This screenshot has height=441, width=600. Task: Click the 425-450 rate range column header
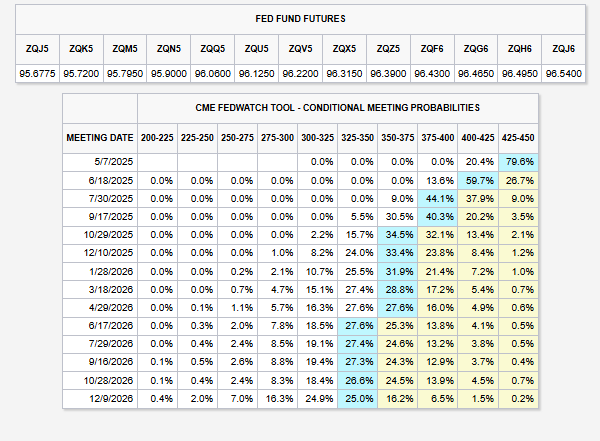(518, 138)
